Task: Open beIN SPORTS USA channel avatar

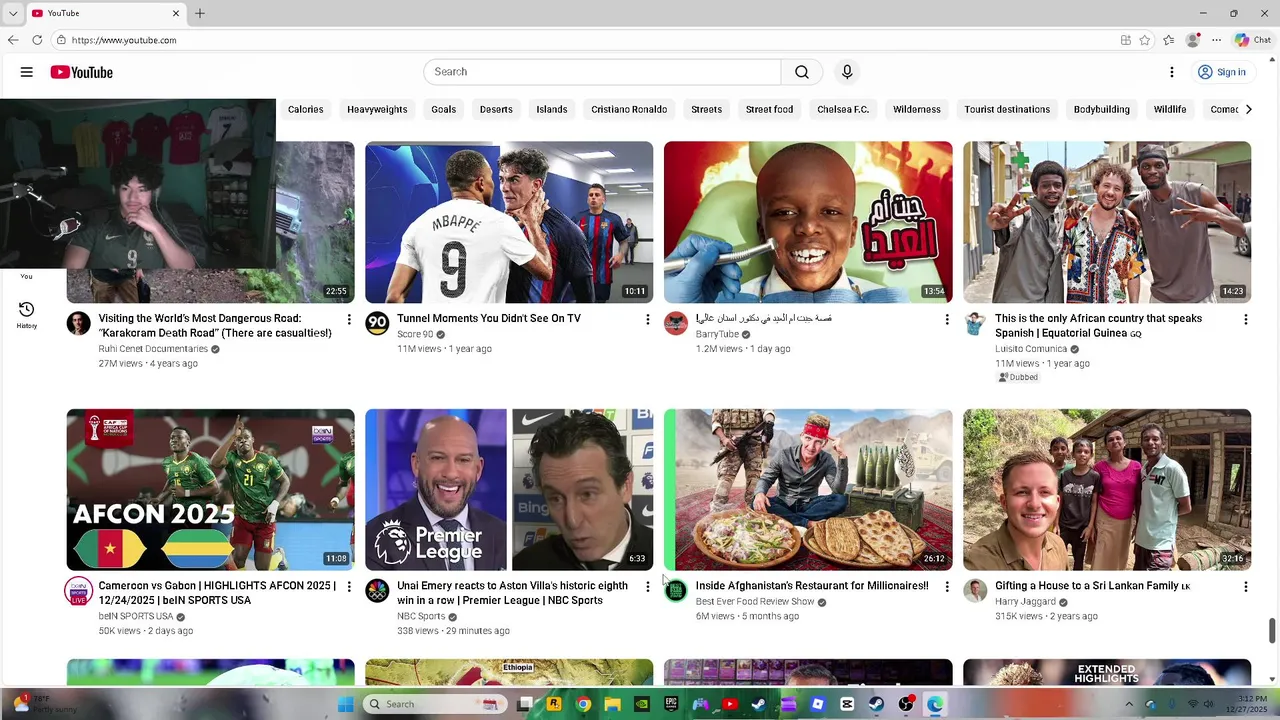Action: pos(78,591)
